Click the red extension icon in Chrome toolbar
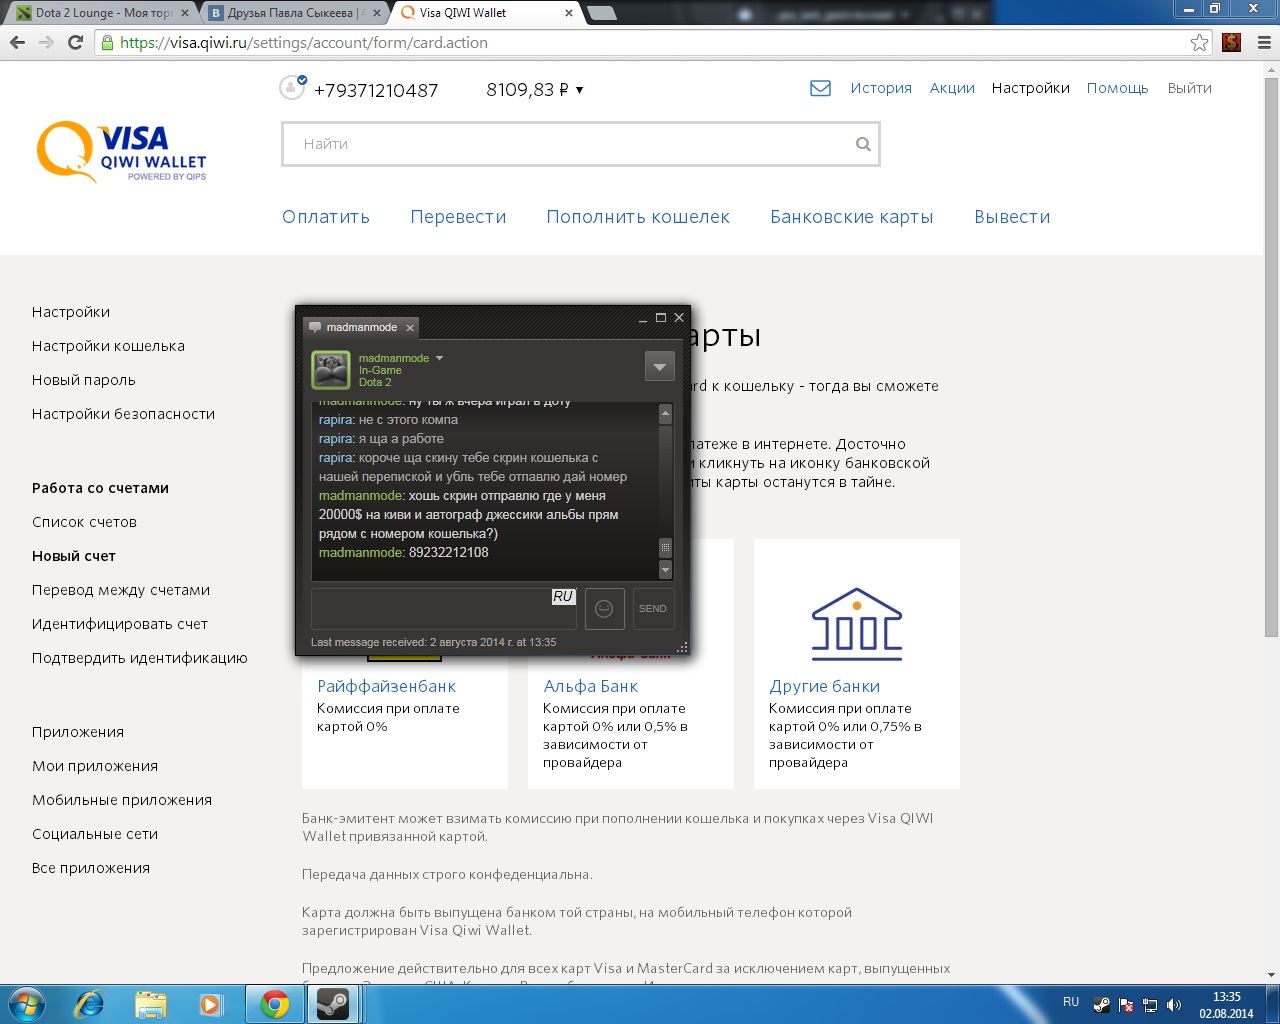This screenshot has height=1024, width=1280. coord(1232,42)
